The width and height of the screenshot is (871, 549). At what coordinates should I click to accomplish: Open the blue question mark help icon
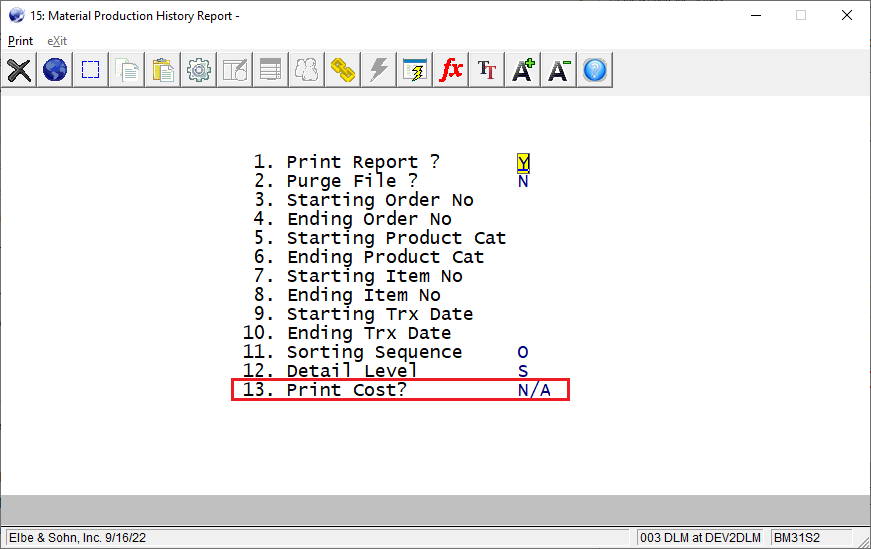coord(595,70)
